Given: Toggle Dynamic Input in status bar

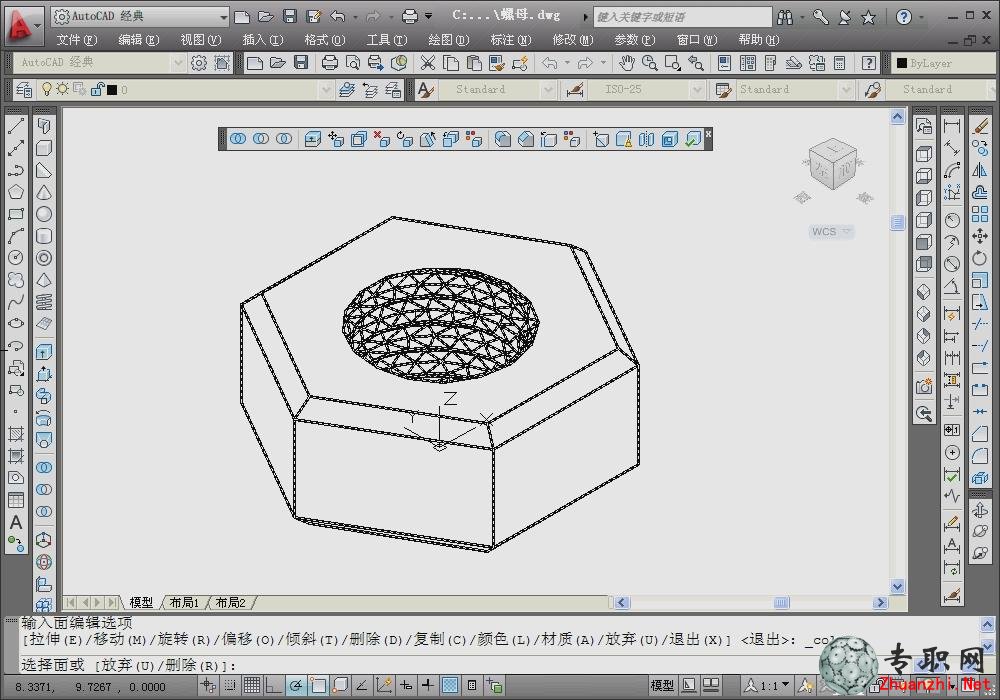Looking at the screenshot, I should click(406, 685).
